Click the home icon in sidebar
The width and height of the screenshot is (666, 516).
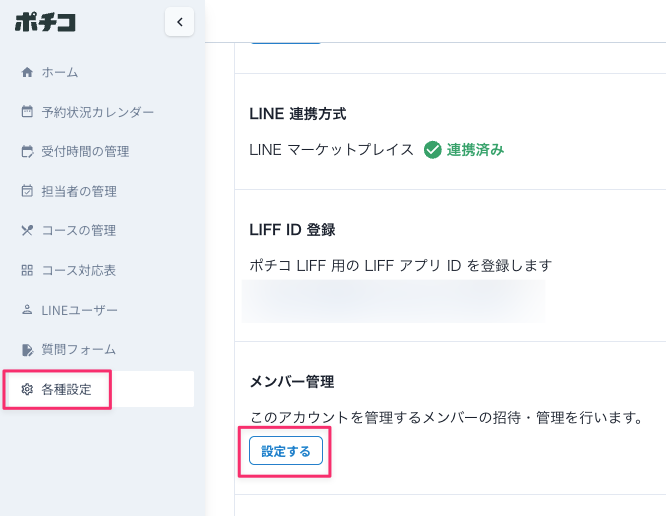click(x=27, y=72)
